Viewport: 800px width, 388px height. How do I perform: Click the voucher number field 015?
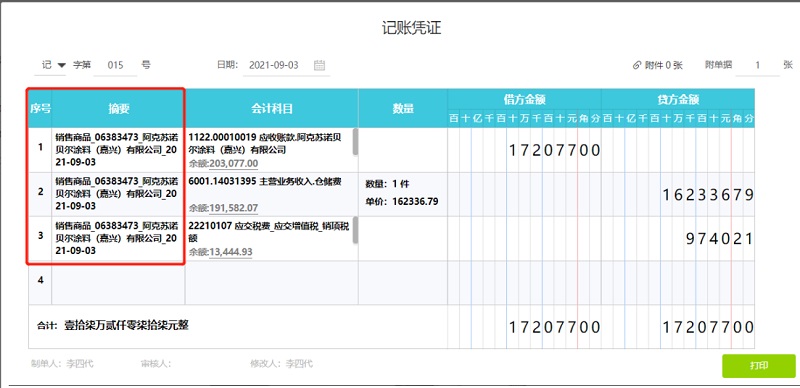click(115, 65)
